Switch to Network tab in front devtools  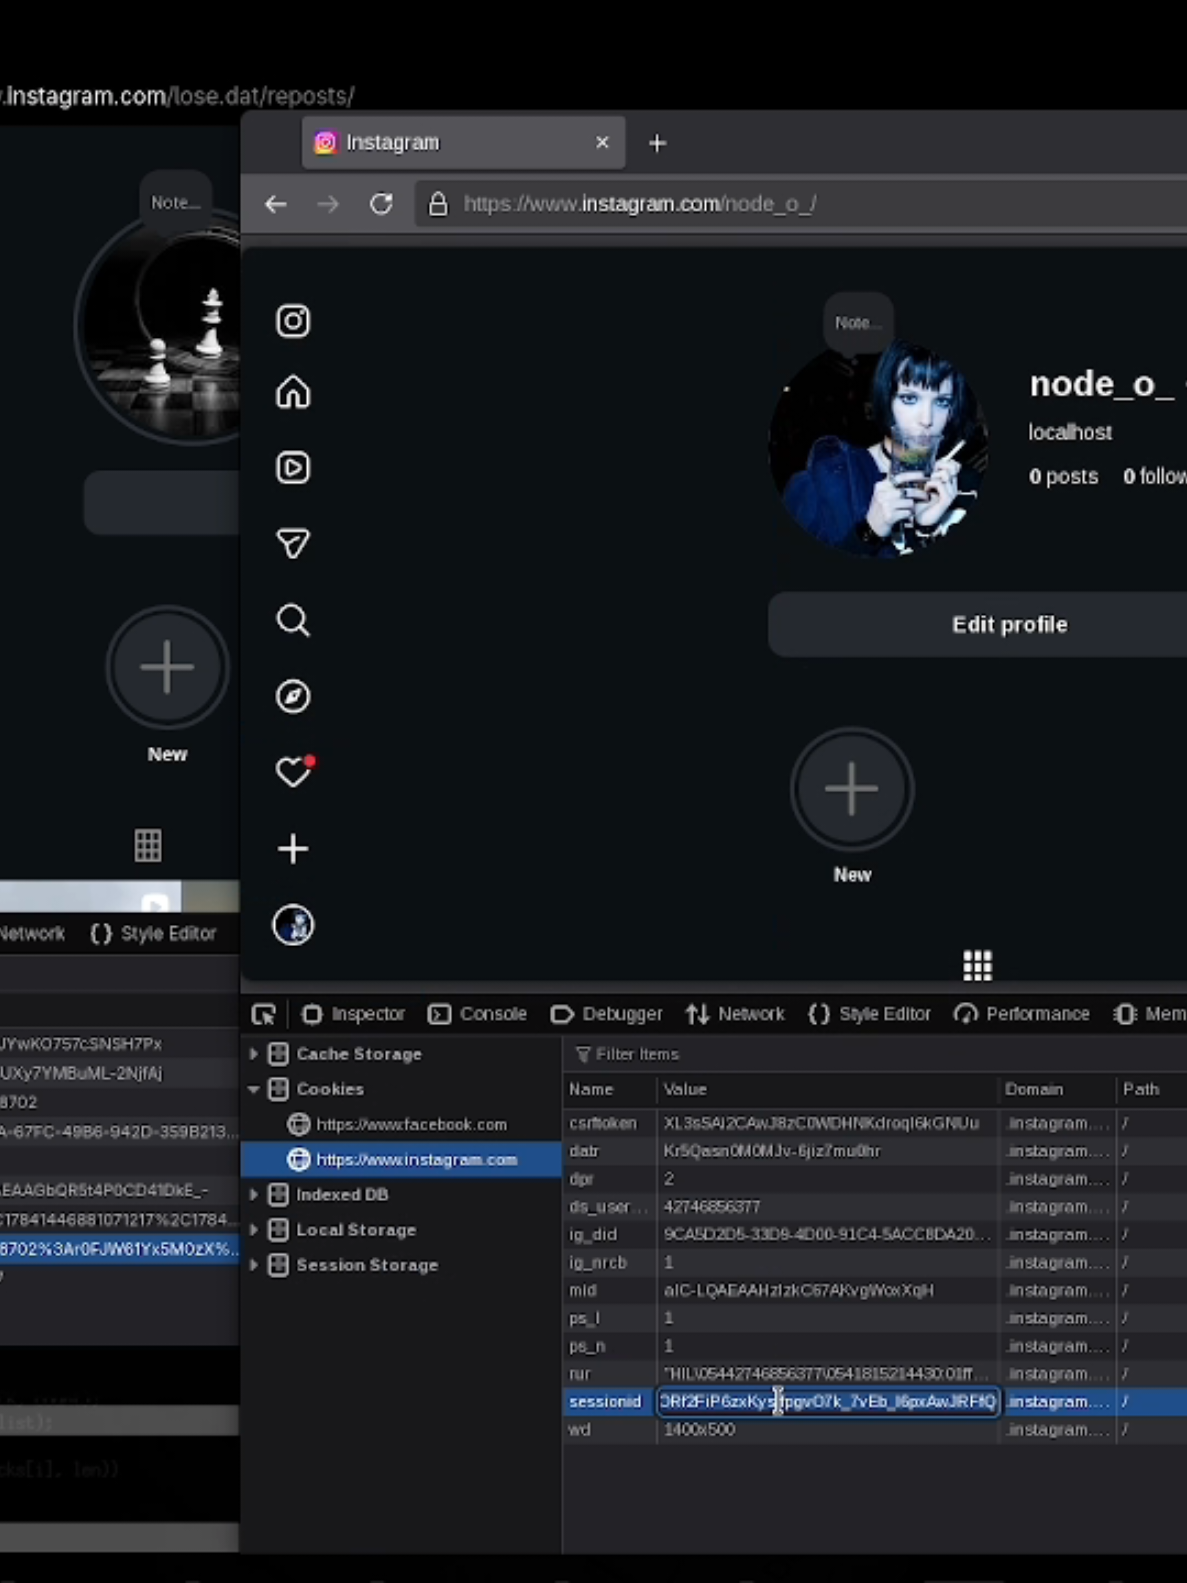tap(735, 1014)
